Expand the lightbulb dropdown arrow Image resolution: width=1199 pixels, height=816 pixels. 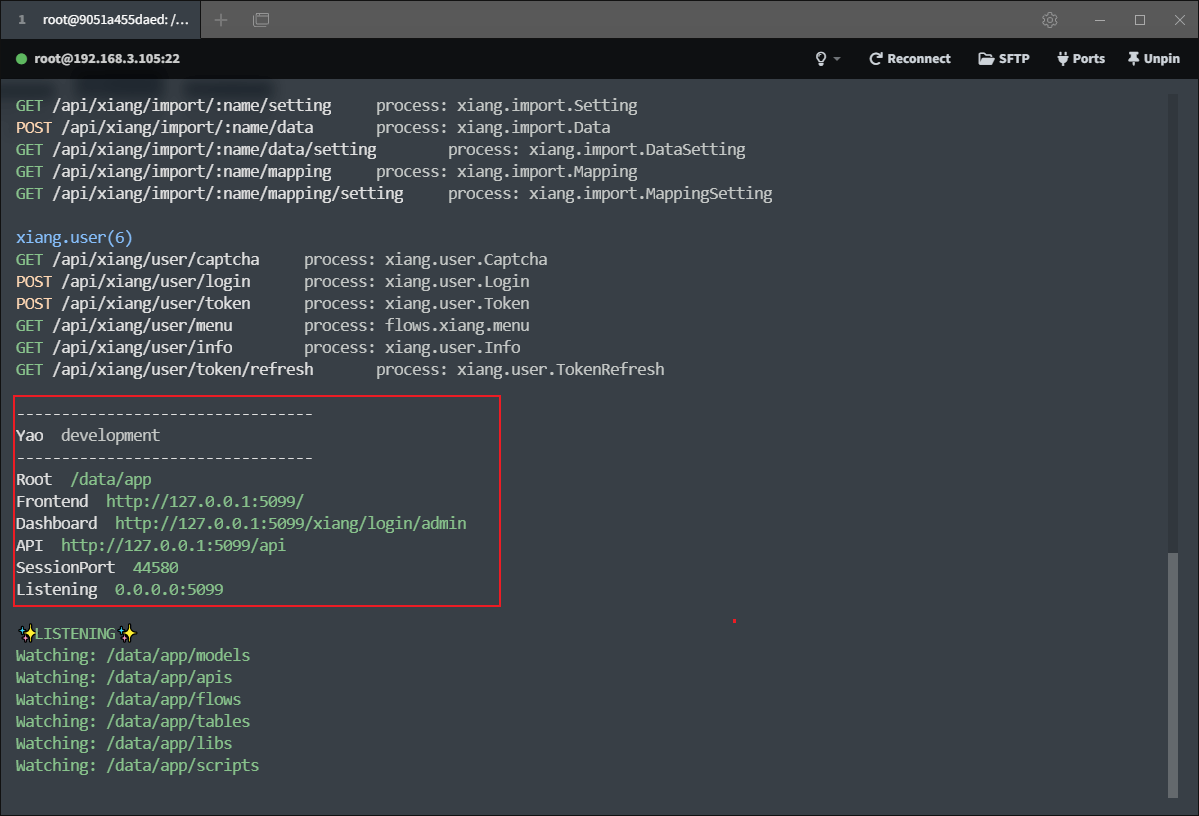coord(837,59)
